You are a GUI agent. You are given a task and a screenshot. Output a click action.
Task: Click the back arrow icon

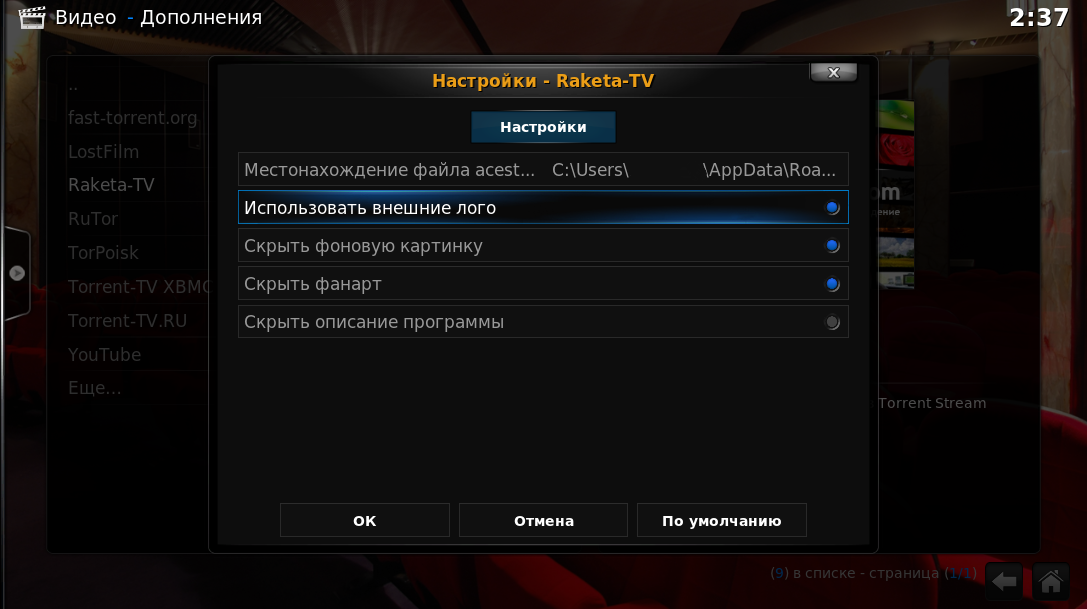[x=1004, y=581]
